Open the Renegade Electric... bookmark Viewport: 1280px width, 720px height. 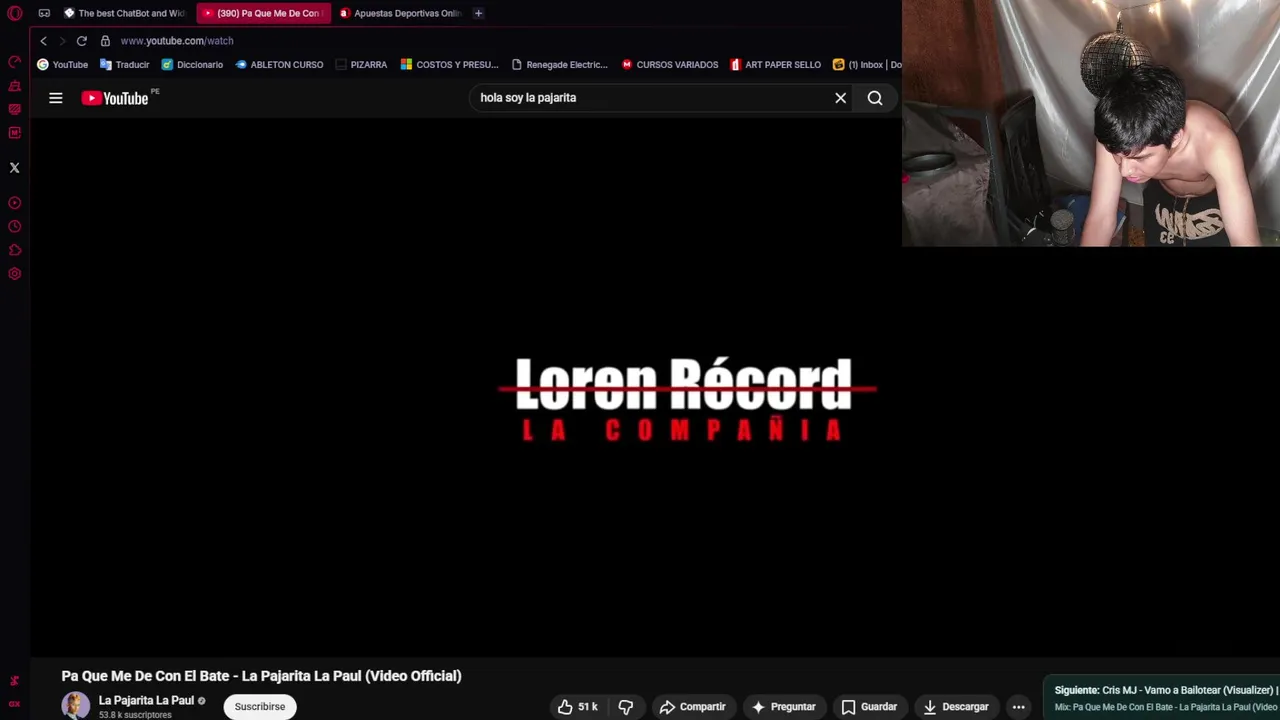559,64
